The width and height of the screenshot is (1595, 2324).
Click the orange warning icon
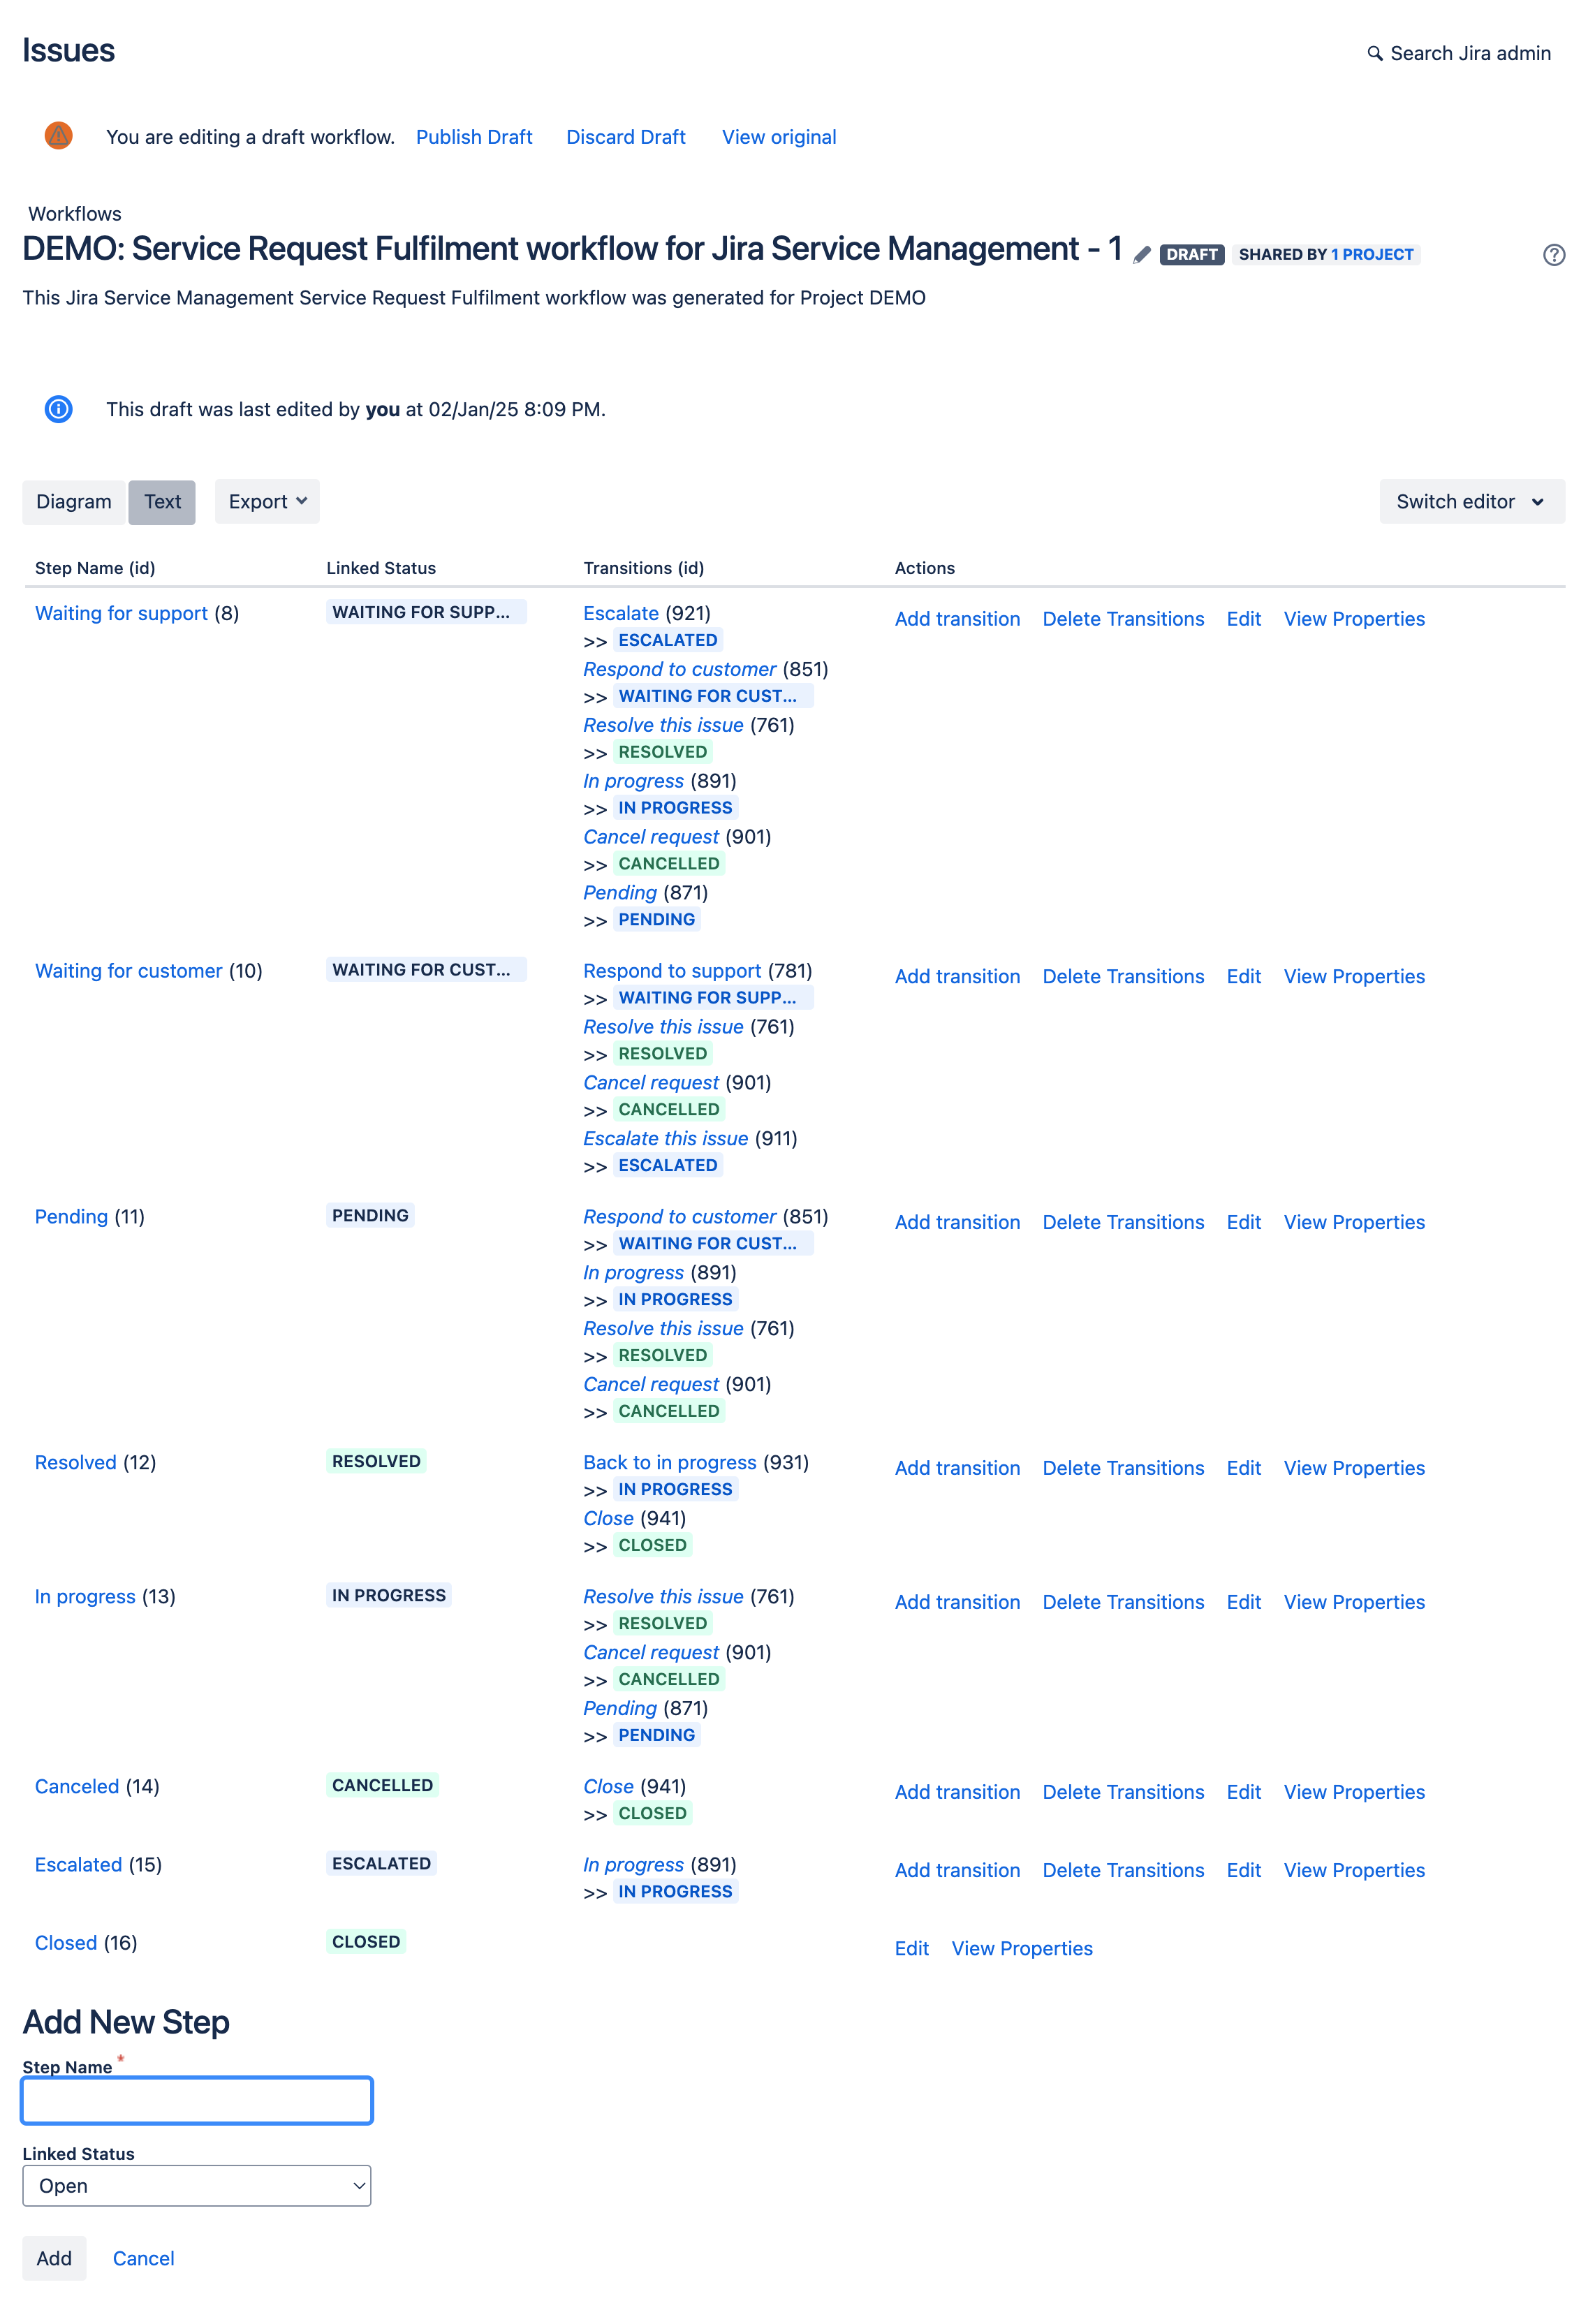click(59, 135)
